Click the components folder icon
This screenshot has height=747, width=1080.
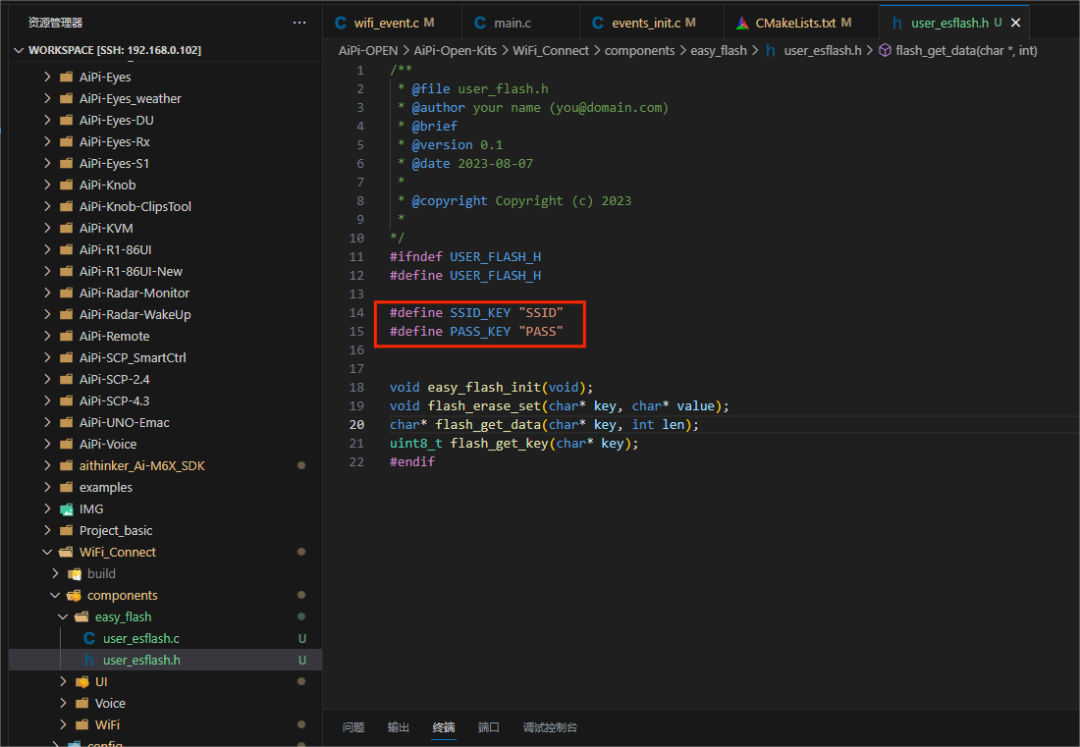[74, 595]
